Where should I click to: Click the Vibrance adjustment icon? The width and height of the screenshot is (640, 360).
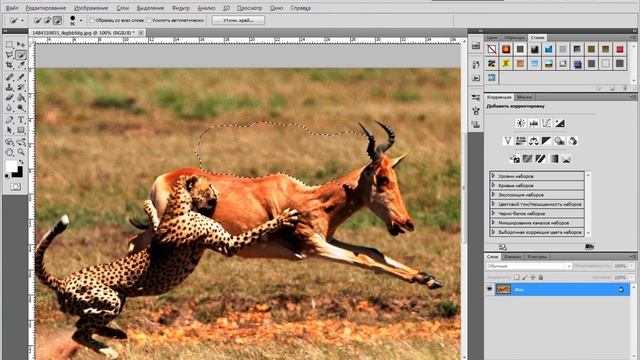click(x=508, y=141)
